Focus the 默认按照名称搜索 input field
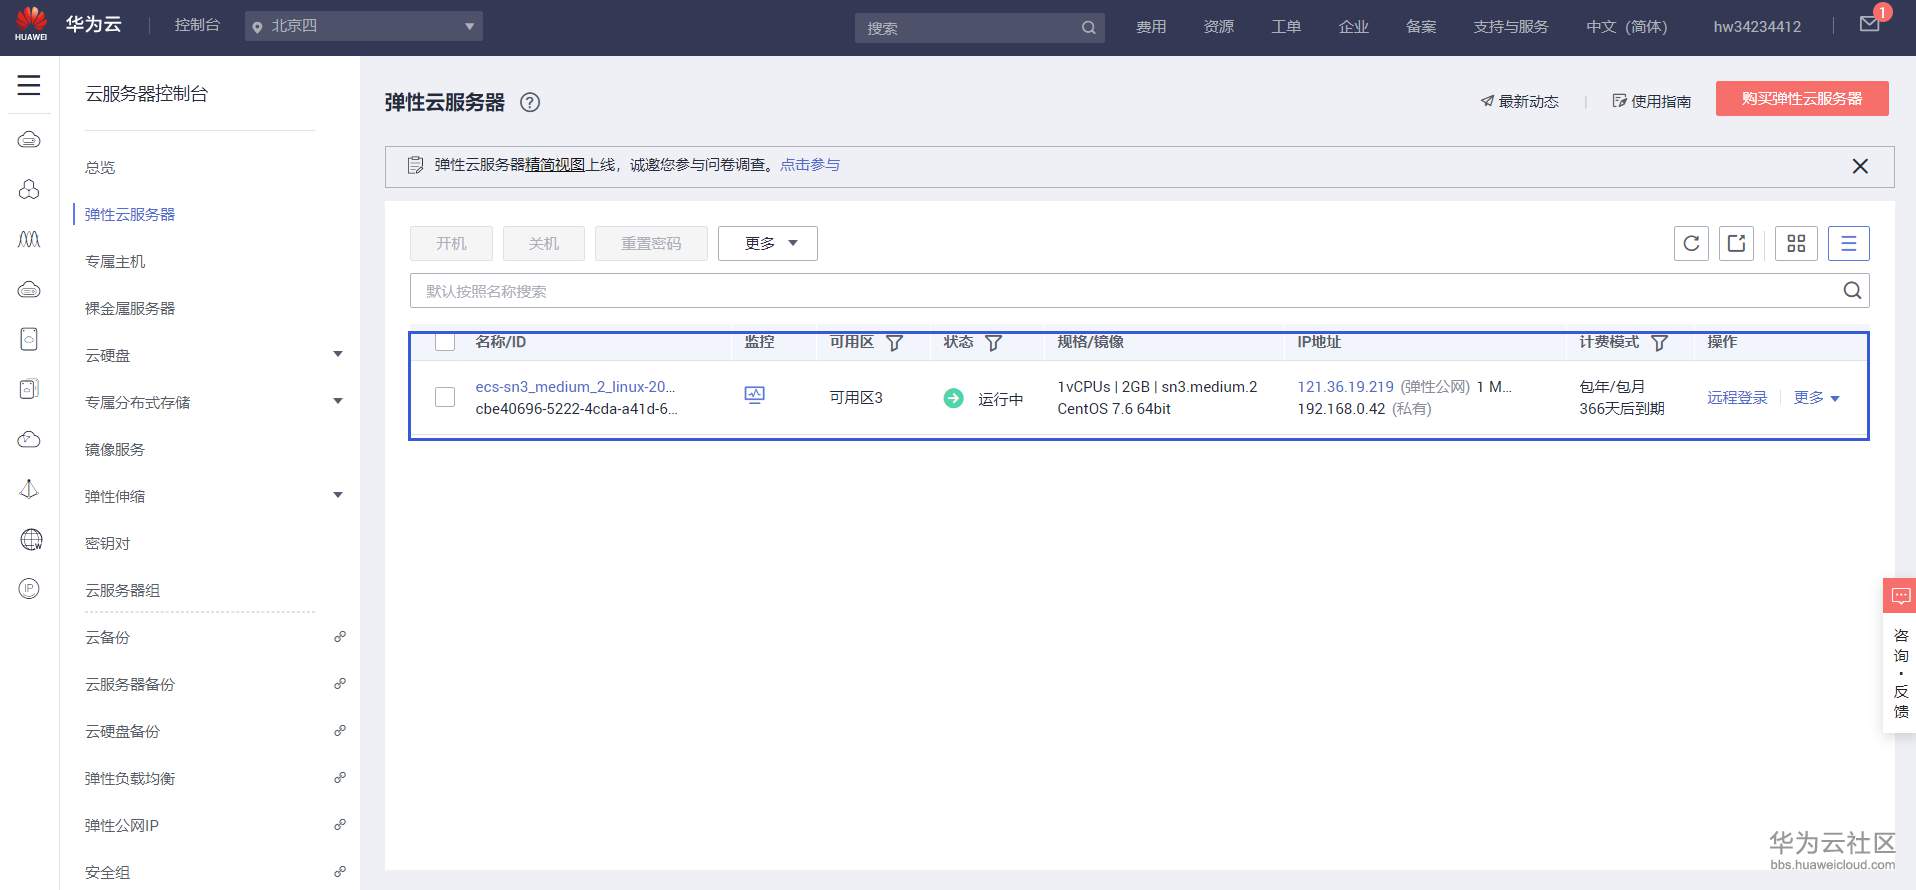The image size is (1916, 890). tap(1139, 291)
